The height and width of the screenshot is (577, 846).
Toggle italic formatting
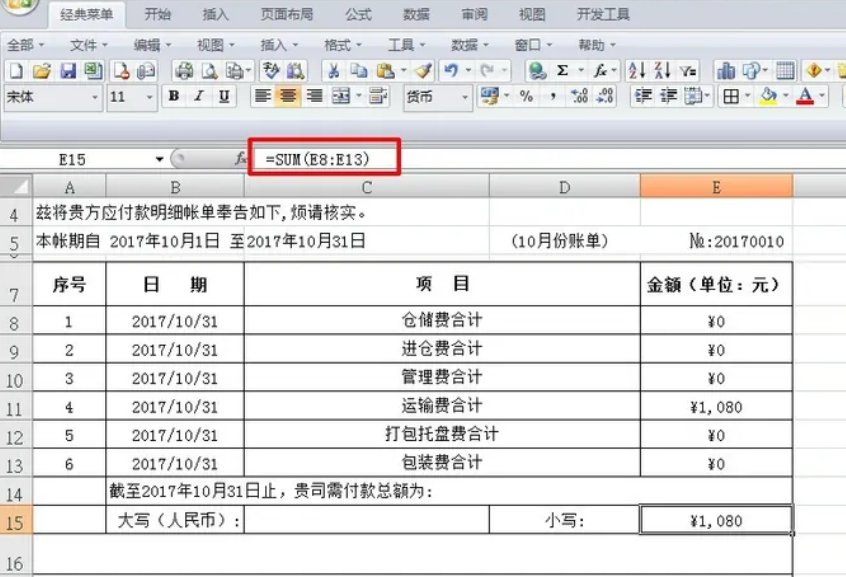[199, 97]
